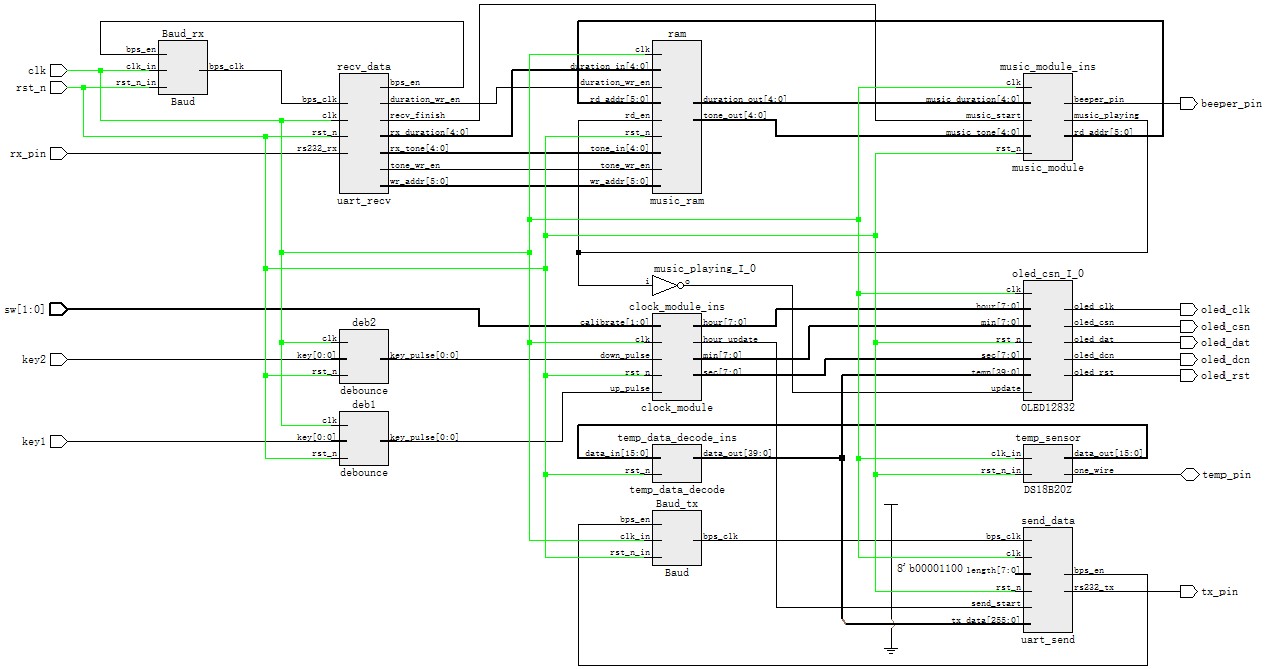Select the Baud_rx module block

coord(183,67)
